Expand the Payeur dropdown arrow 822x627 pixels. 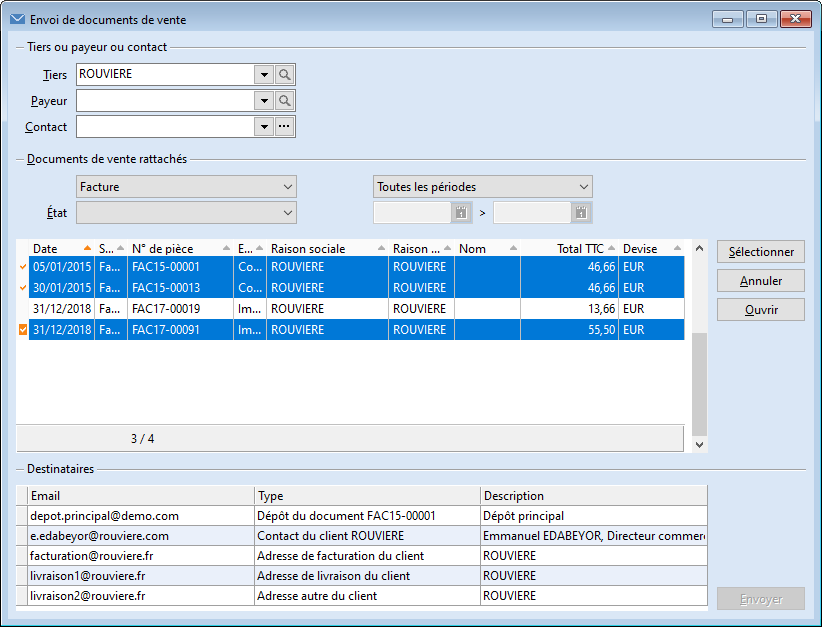pyautogui.click(x=264, y=100)
